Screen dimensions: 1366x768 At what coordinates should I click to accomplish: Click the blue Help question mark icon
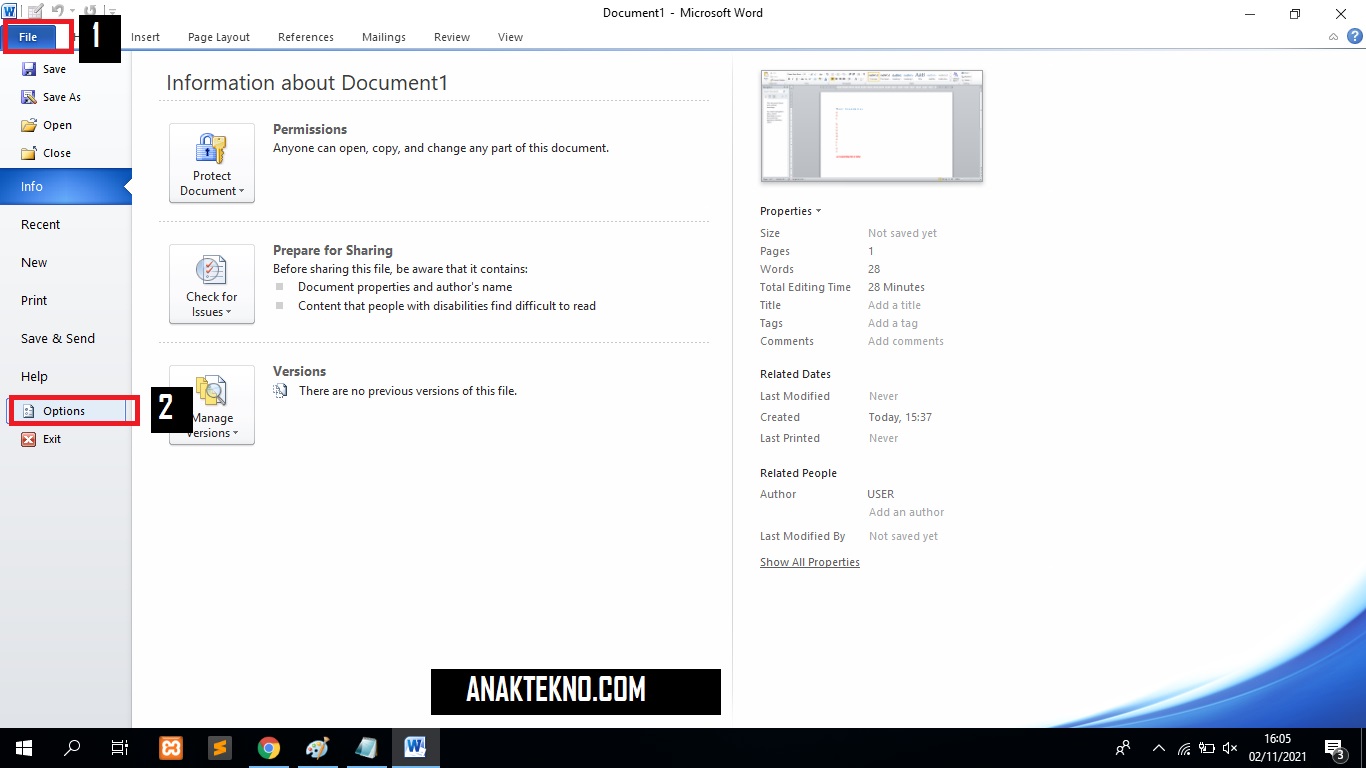tap(1354, 36)
